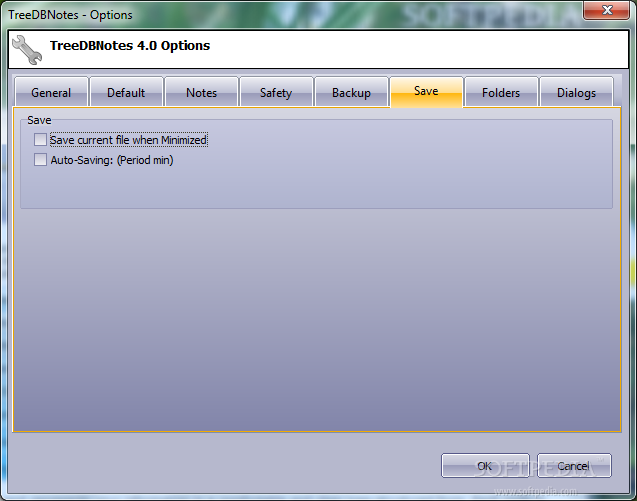Select the Notes tab
Viewport: 637px width, 501px height.
pos(202,92)
